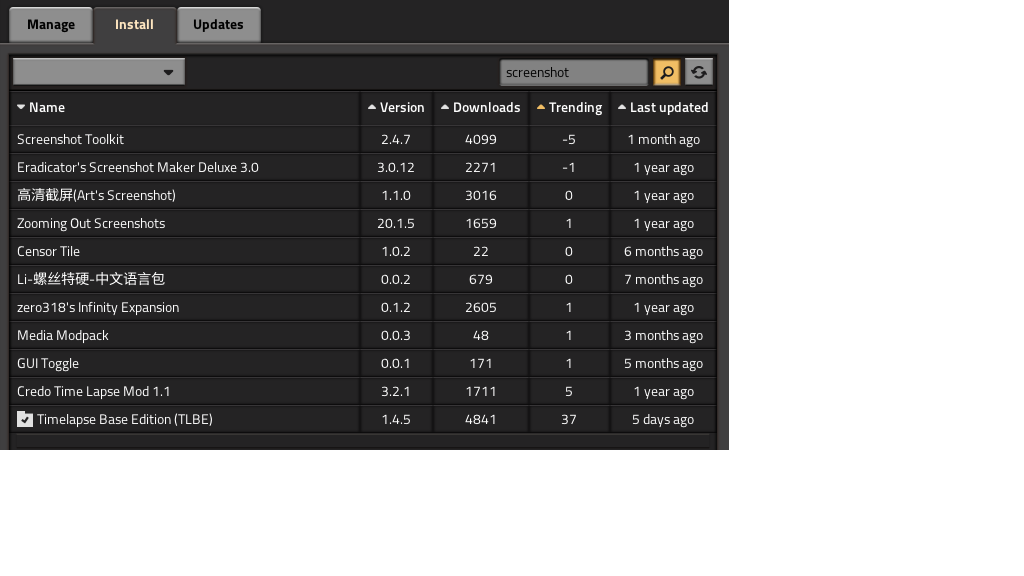Sort mods by the Trending column
Image resolution: width=1024 pixels, height=576 pixels.
569,108
